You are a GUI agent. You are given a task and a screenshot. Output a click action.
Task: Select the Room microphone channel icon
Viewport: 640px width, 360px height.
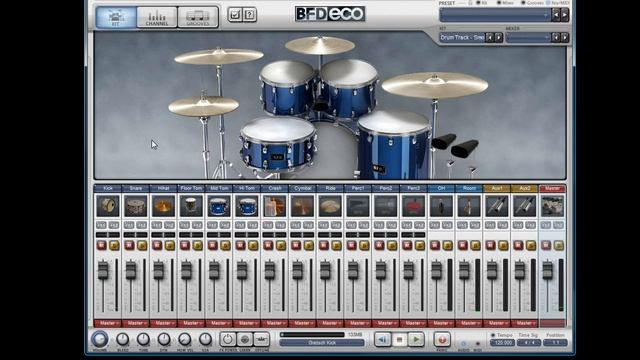469,206
